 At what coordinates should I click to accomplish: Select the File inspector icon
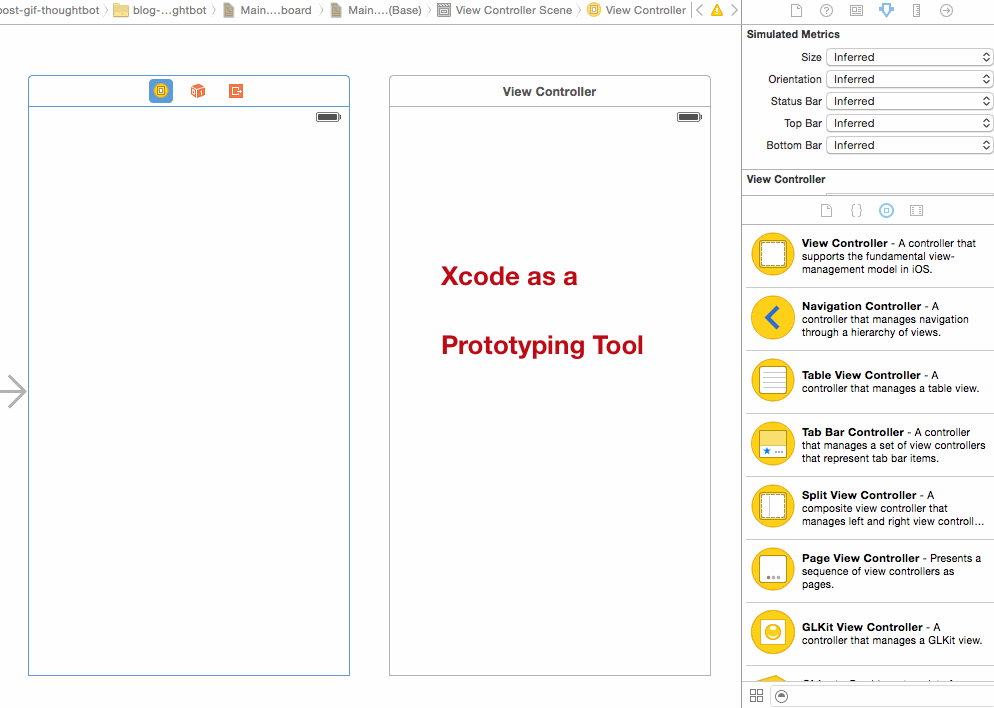[796, 11]
